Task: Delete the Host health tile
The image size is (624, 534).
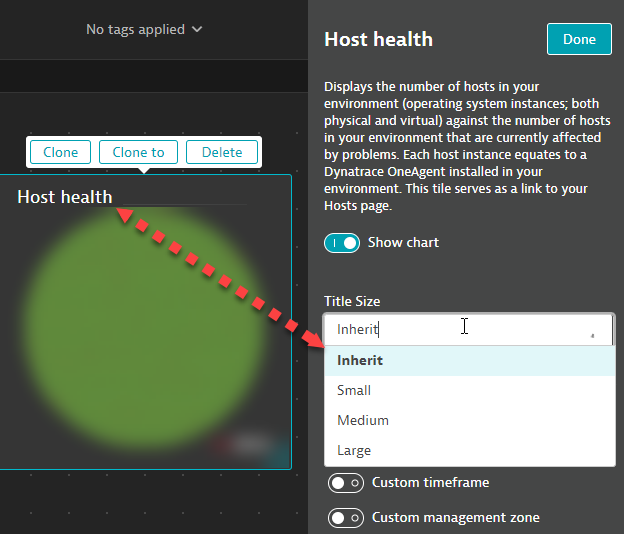Action: [x=222, y=152]
